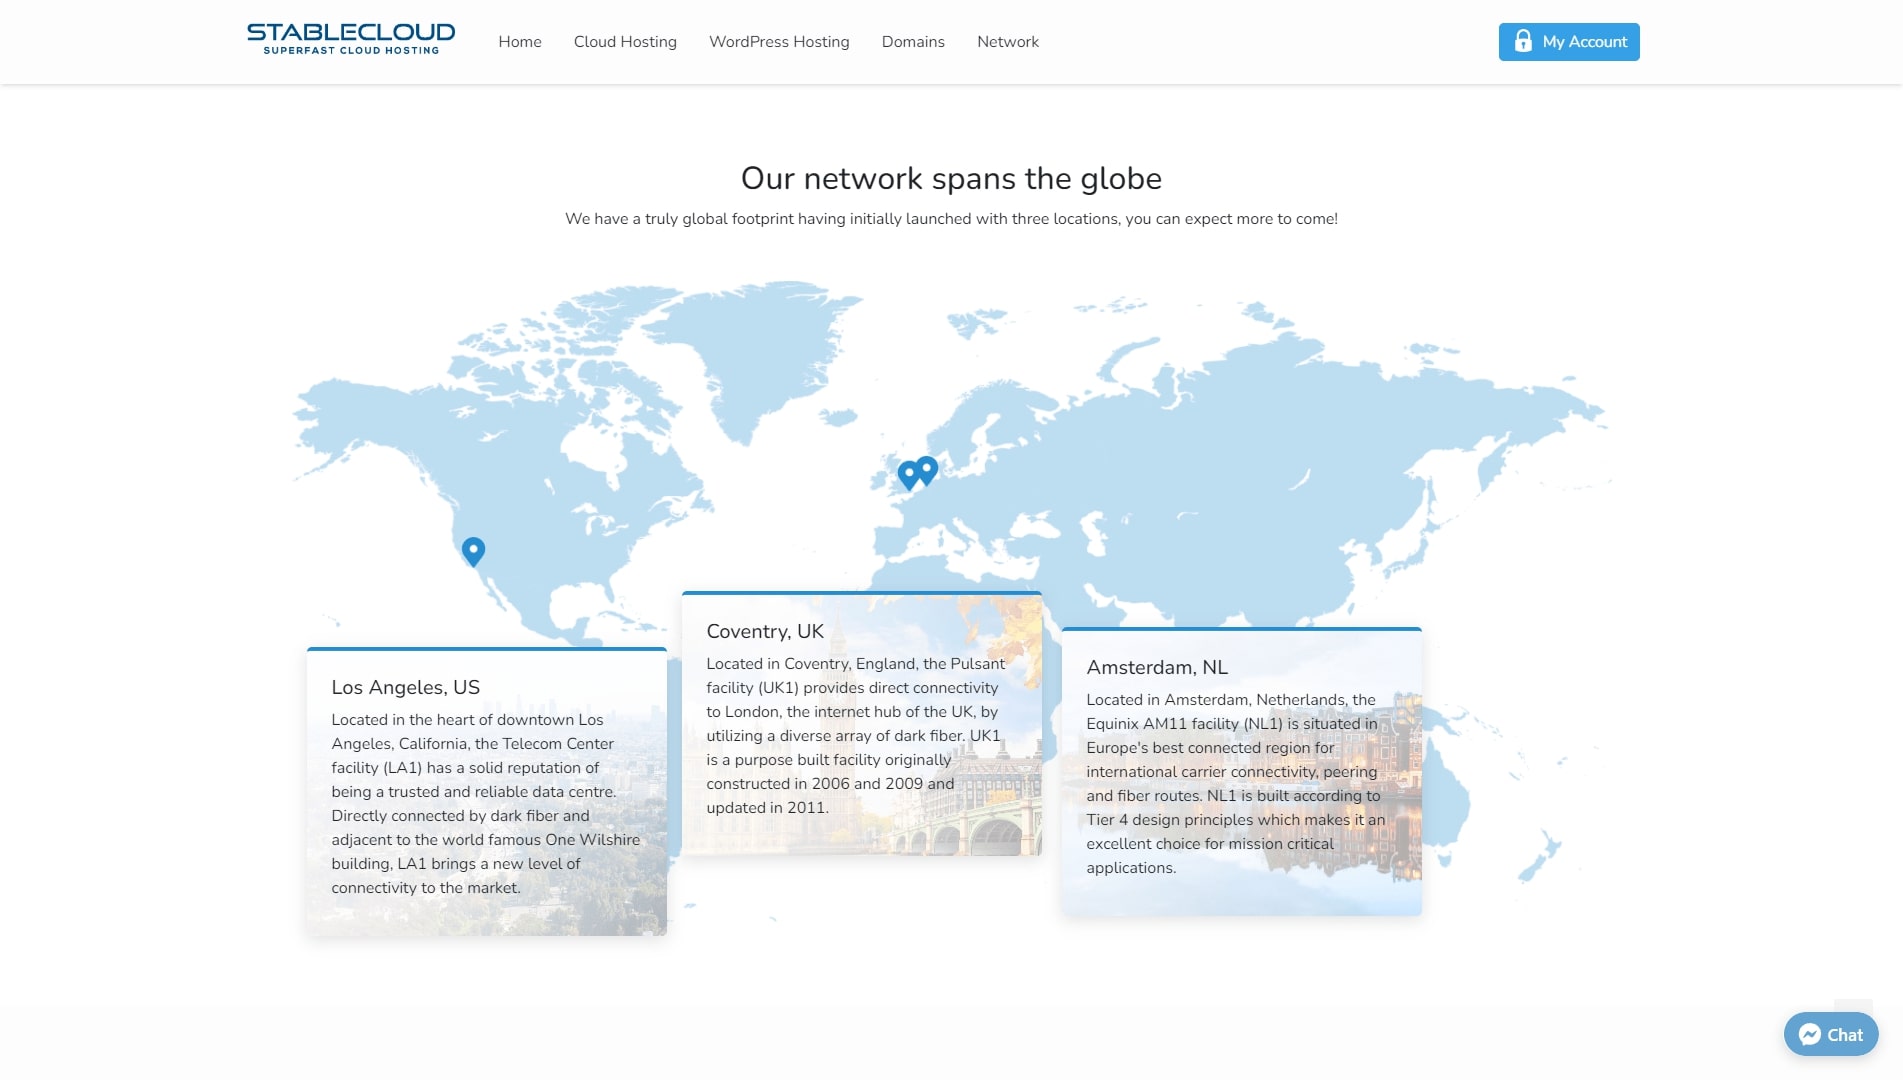
Task: Click the Amsterdam, NL card heading
Action: pos(1157,667)
